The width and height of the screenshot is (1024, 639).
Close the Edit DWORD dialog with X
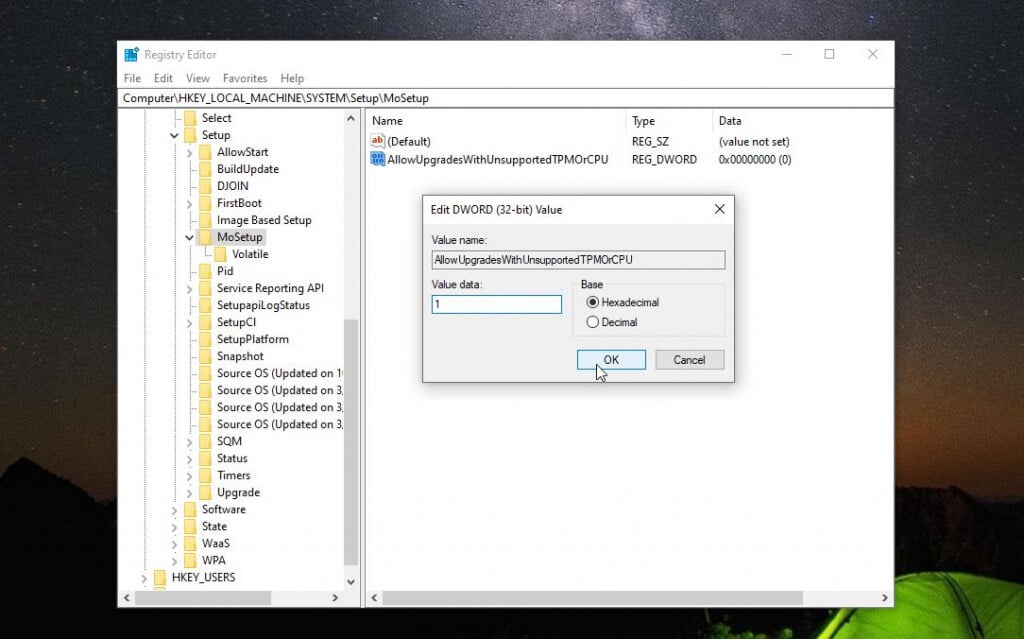720,209
